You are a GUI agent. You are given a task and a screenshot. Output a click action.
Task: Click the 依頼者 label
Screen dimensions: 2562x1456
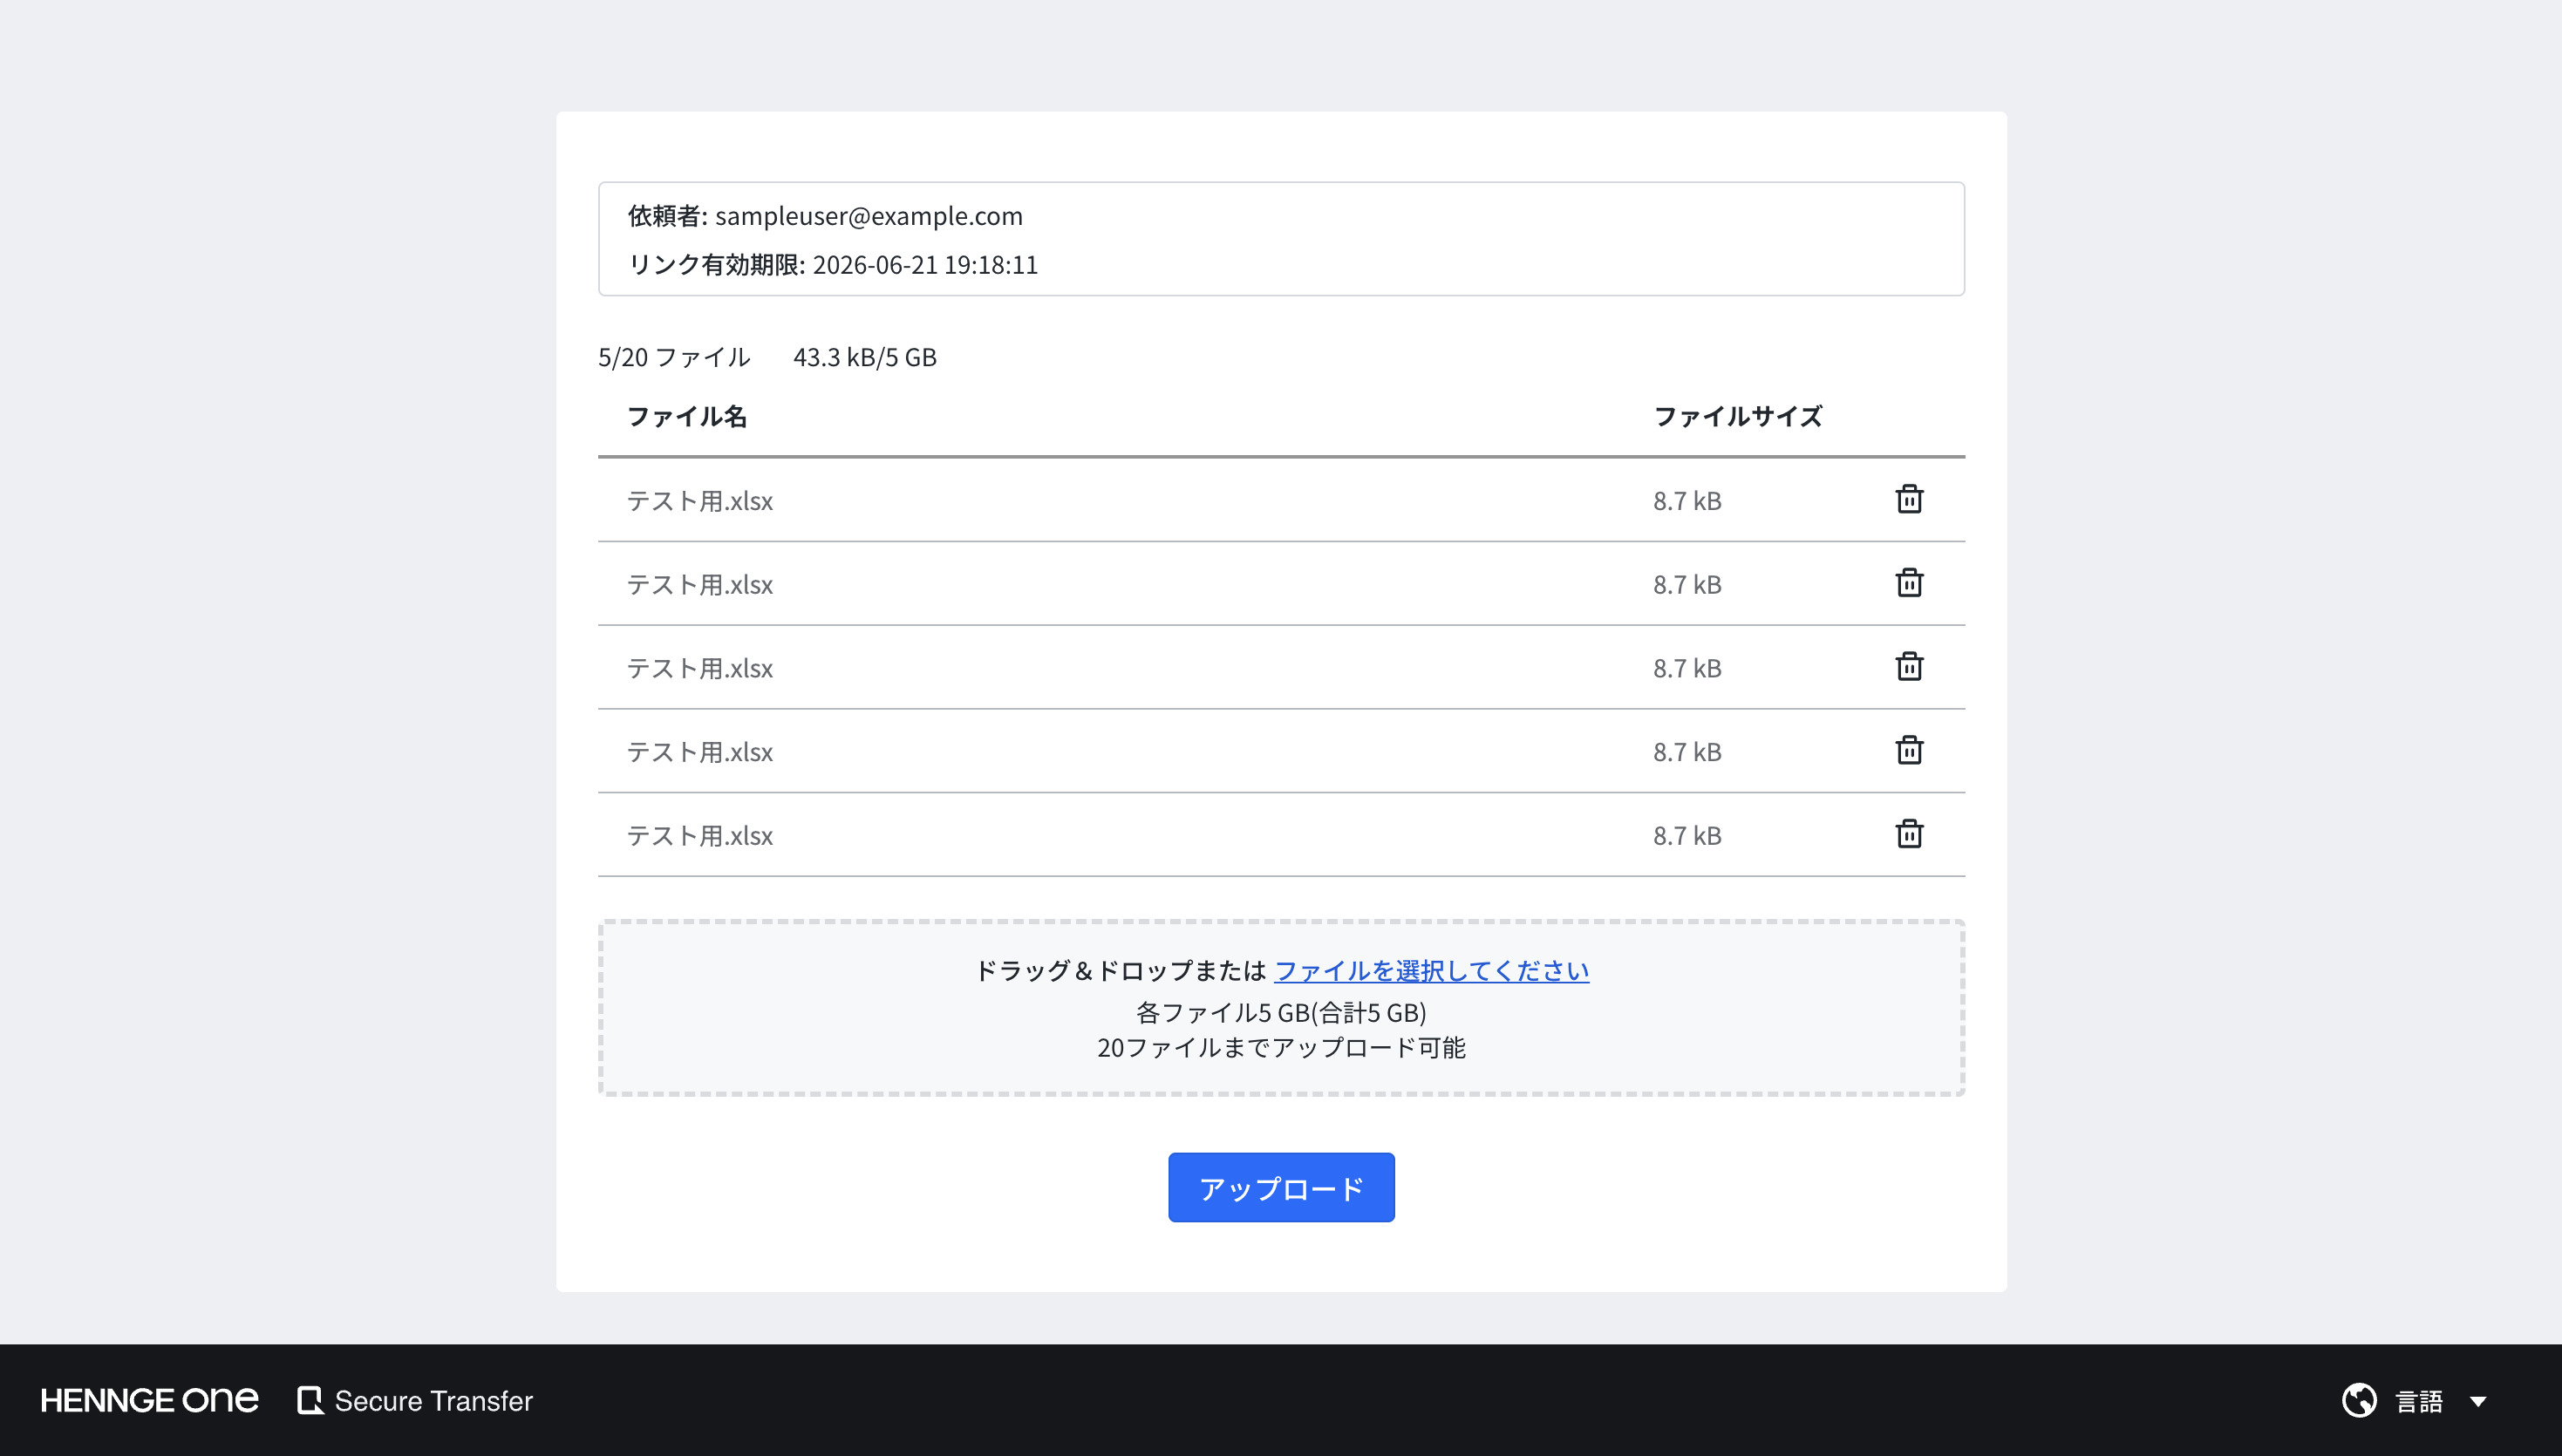tap(667, 216)
